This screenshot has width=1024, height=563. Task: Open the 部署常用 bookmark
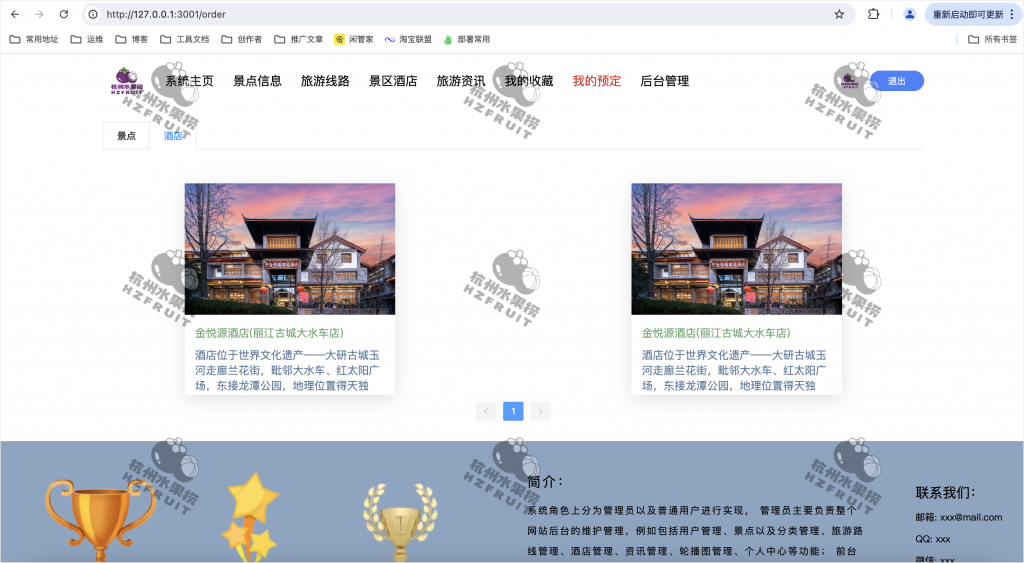pyautogui.click(x=466, y=39)
